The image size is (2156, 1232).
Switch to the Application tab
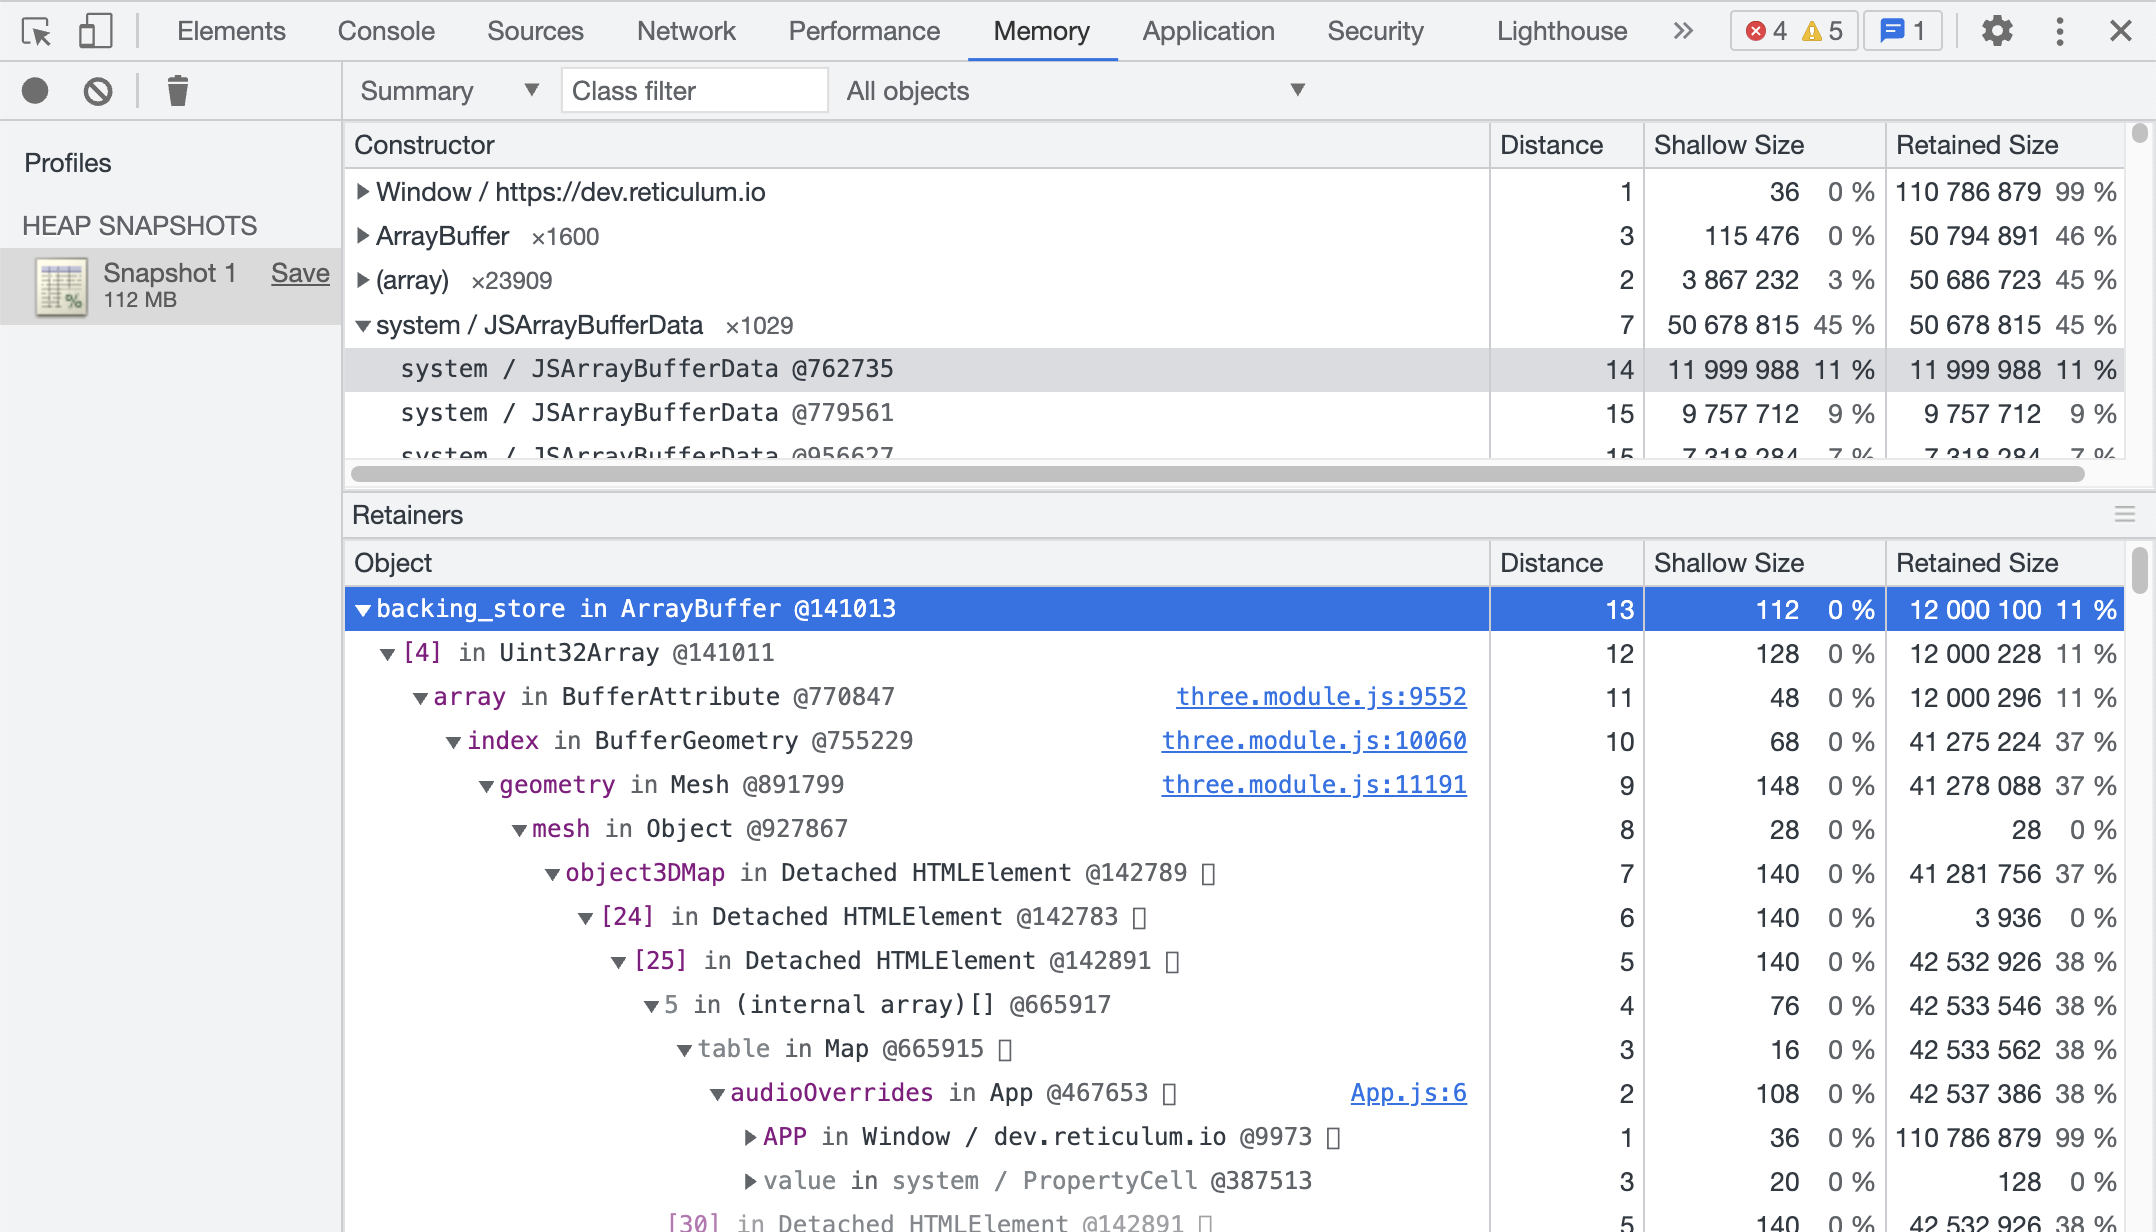coord(1207,31)
